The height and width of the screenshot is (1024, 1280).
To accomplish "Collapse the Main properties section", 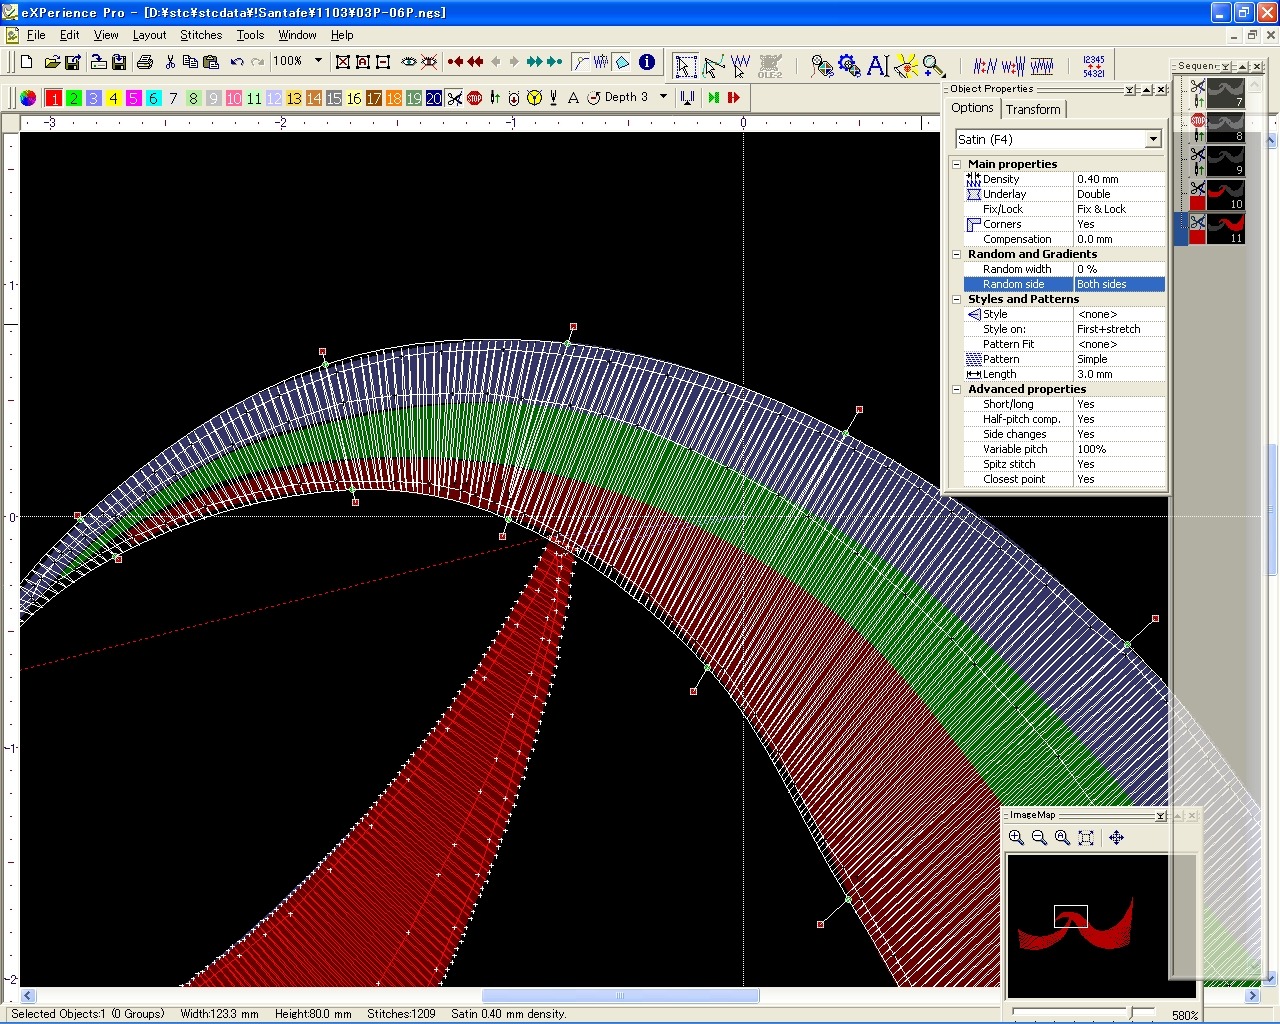I will click(957, 164).
